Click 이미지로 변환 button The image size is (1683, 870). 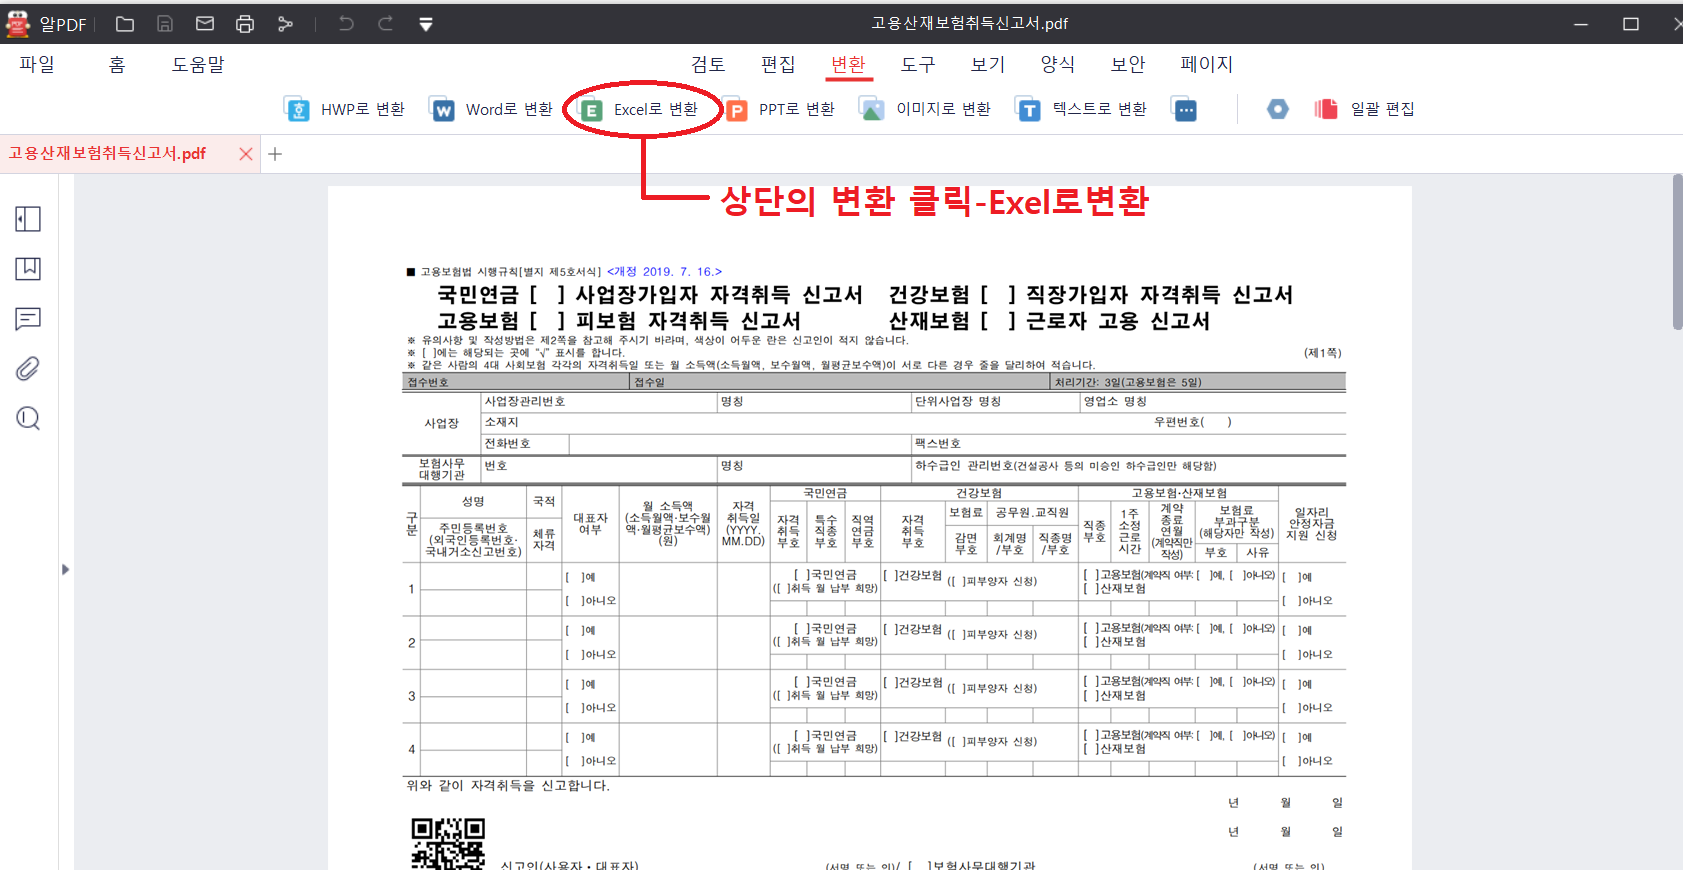tap(926, 109)
